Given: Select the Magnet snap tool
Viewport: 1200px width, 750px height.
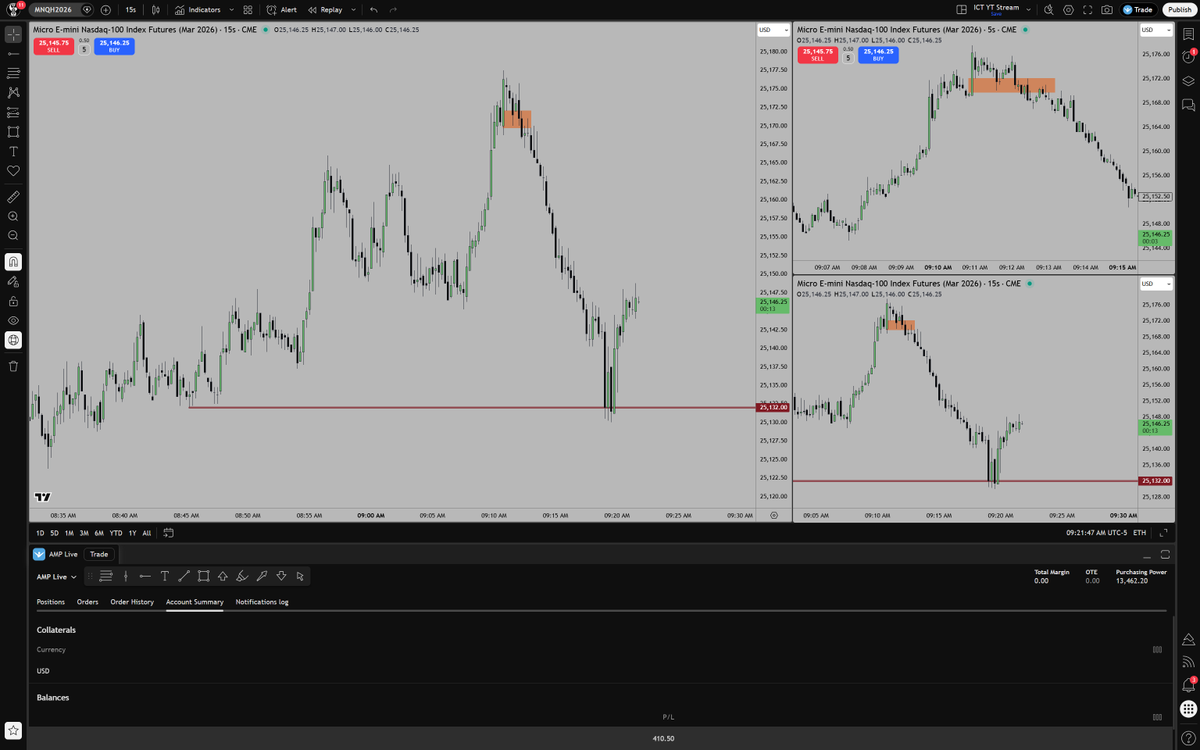Looking at the screenshot, I should [x=13, y=262].
